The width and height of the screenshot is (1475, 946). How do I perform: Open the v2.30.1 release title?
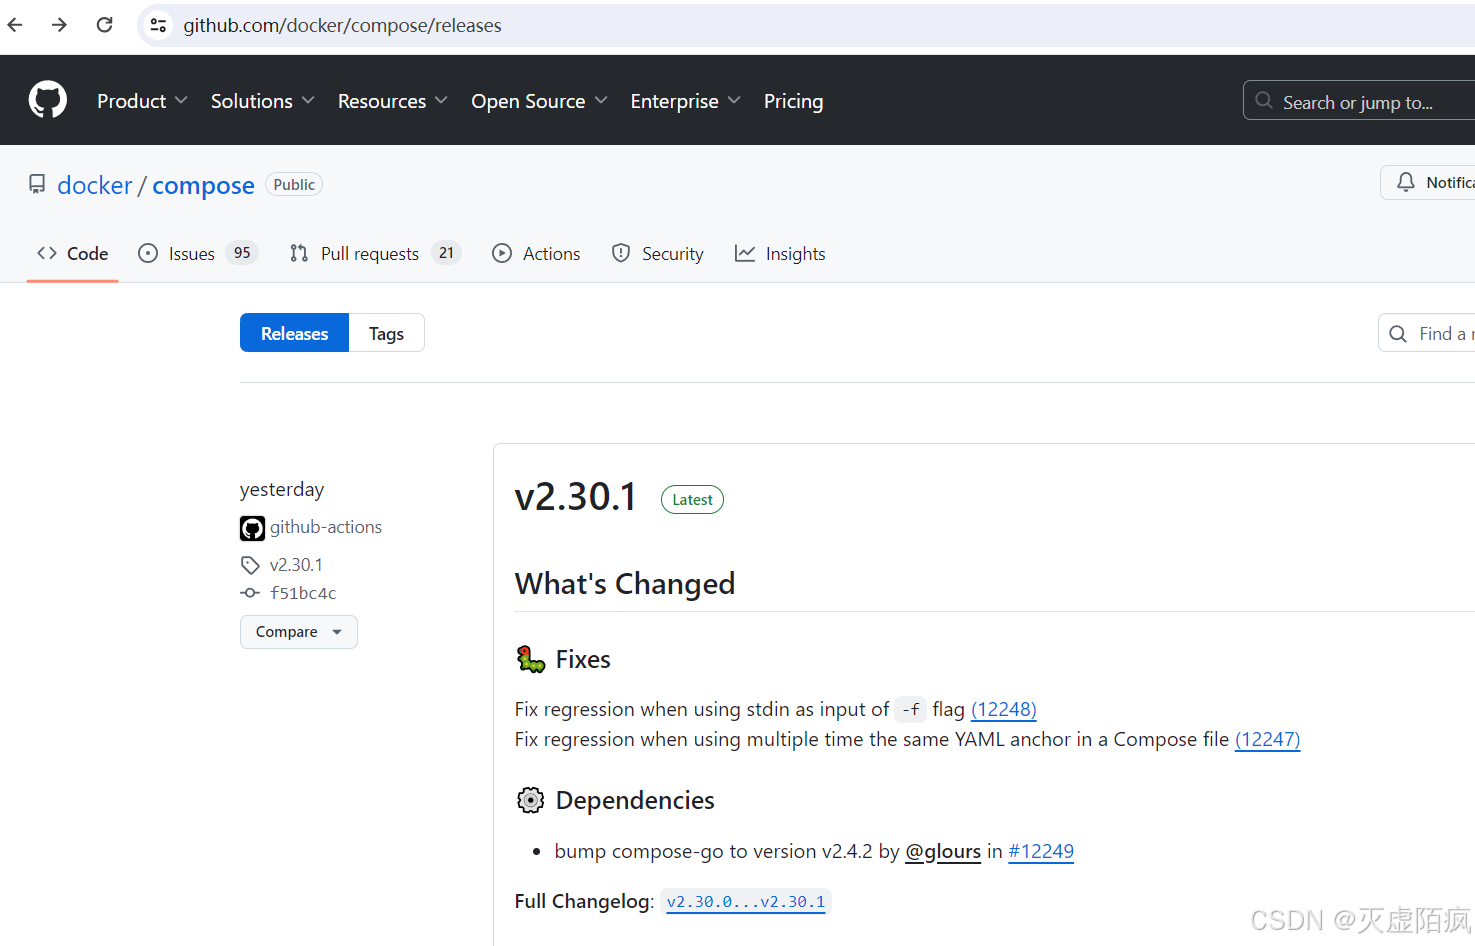(575, 497)
